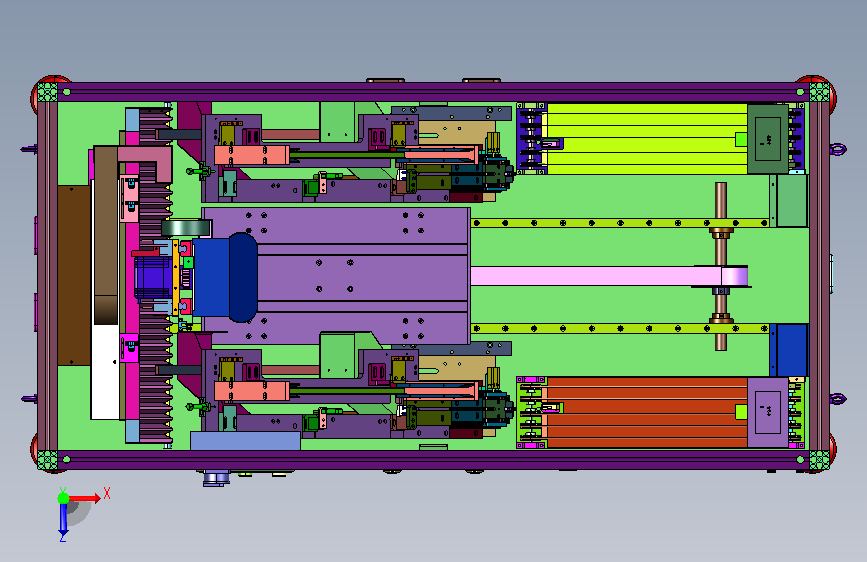Image resolution: width=867 pixels, height=562 pixels.
Task: Select the orange slatted tray at bottom right
Action: (647, 413)
